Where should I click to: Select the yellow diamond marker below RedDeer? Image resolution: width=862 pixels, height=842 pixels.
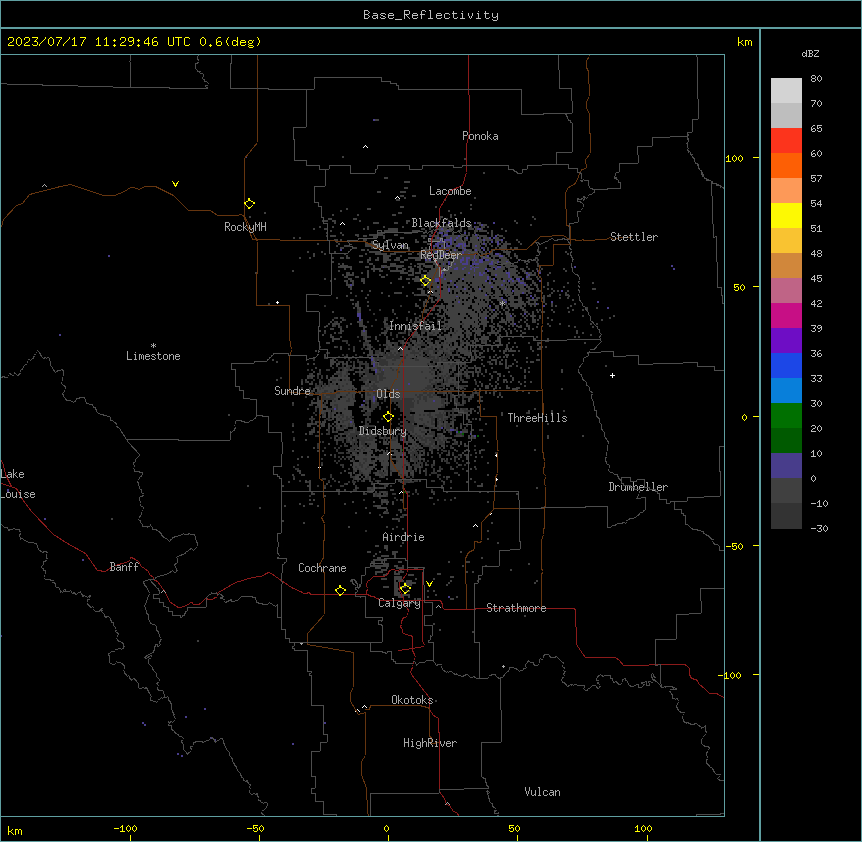[425, 281]
